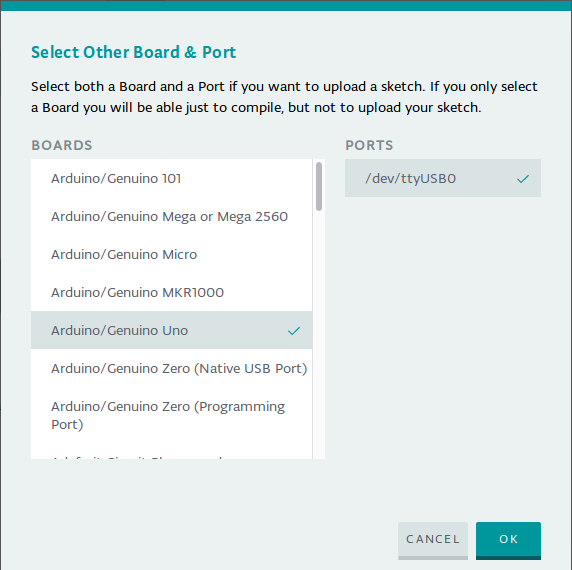The height and width of the screenshot is (570, 572).
Task: Confirm selection with the OK button
Action: (508, 540)
